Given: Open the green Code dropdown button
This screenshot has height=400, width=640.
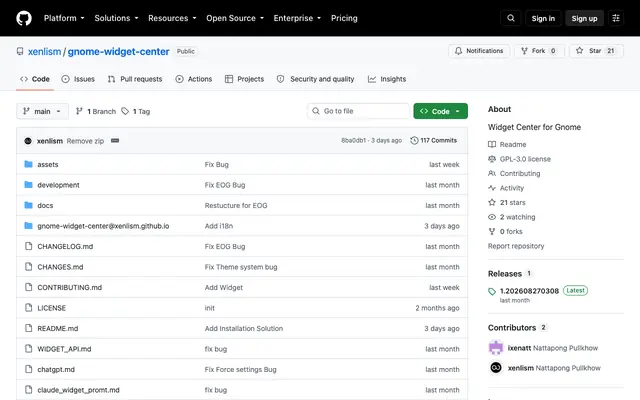Looking at the screenshot, I should [x=440, y=111].
